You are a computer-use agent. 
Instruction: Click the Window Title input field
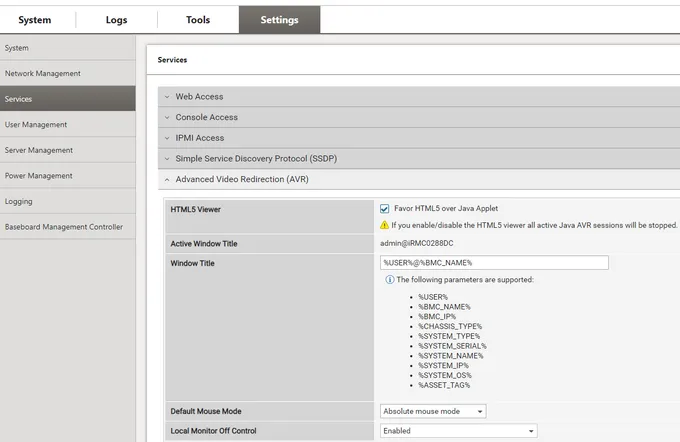pos(494,262)
